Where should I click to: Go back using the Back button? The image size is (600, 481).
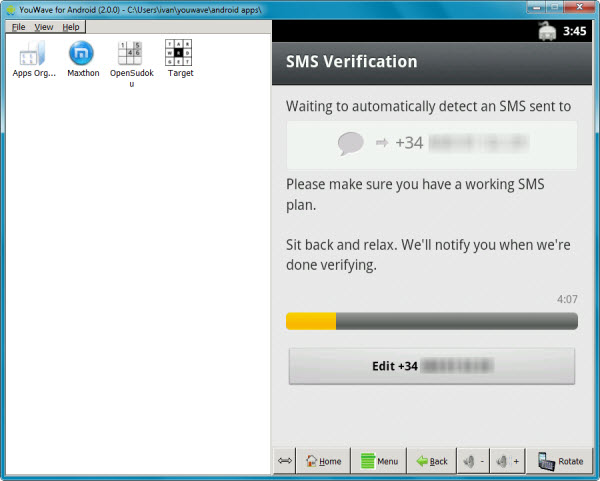432,461
